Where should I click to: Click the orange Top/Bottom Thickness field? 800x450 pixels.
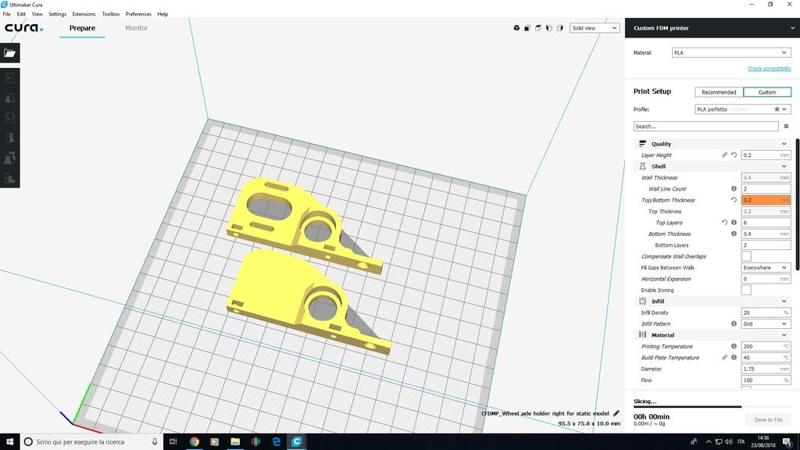[765, 200]
